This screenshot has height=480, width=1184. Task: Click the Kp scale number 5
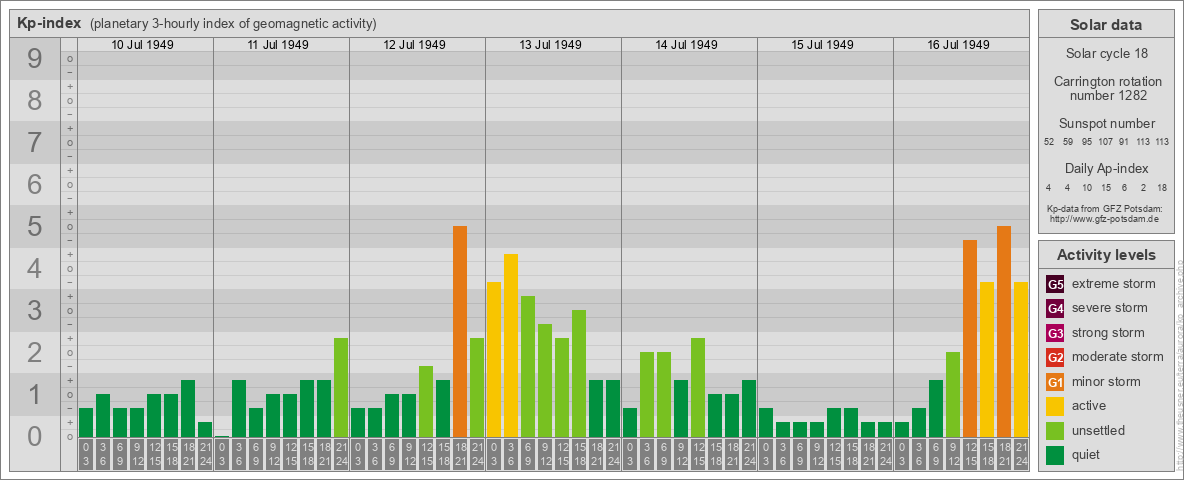tap(34, 226)
